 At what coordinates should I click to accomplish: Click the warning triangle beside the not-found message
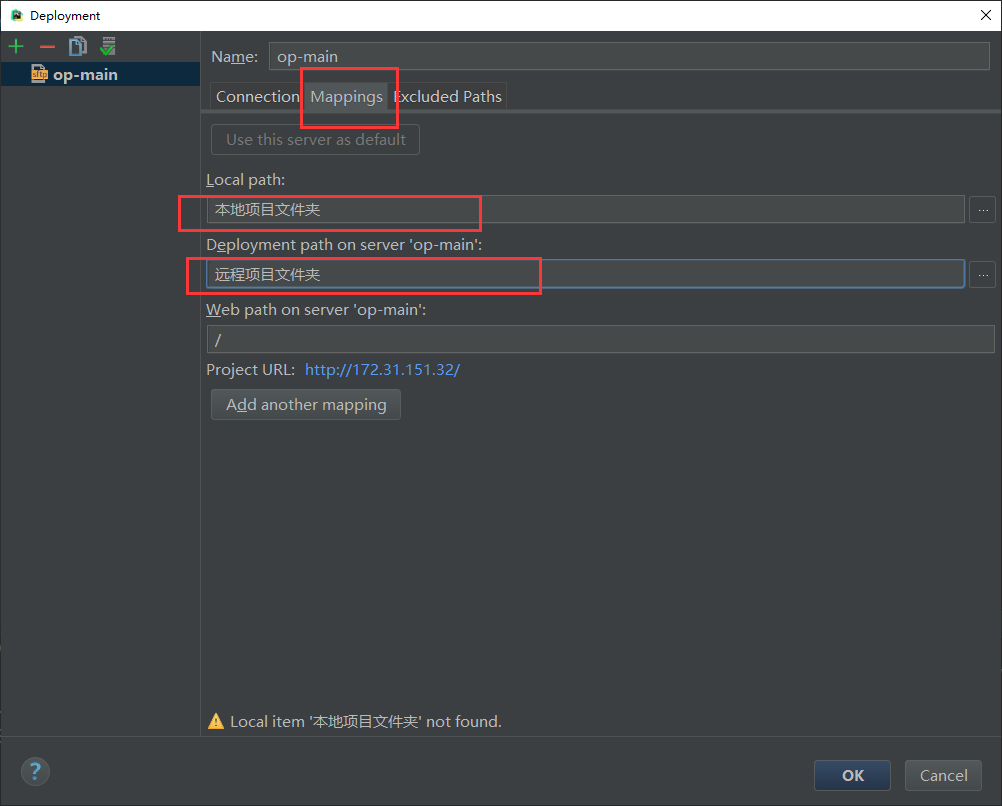[216, 721]
